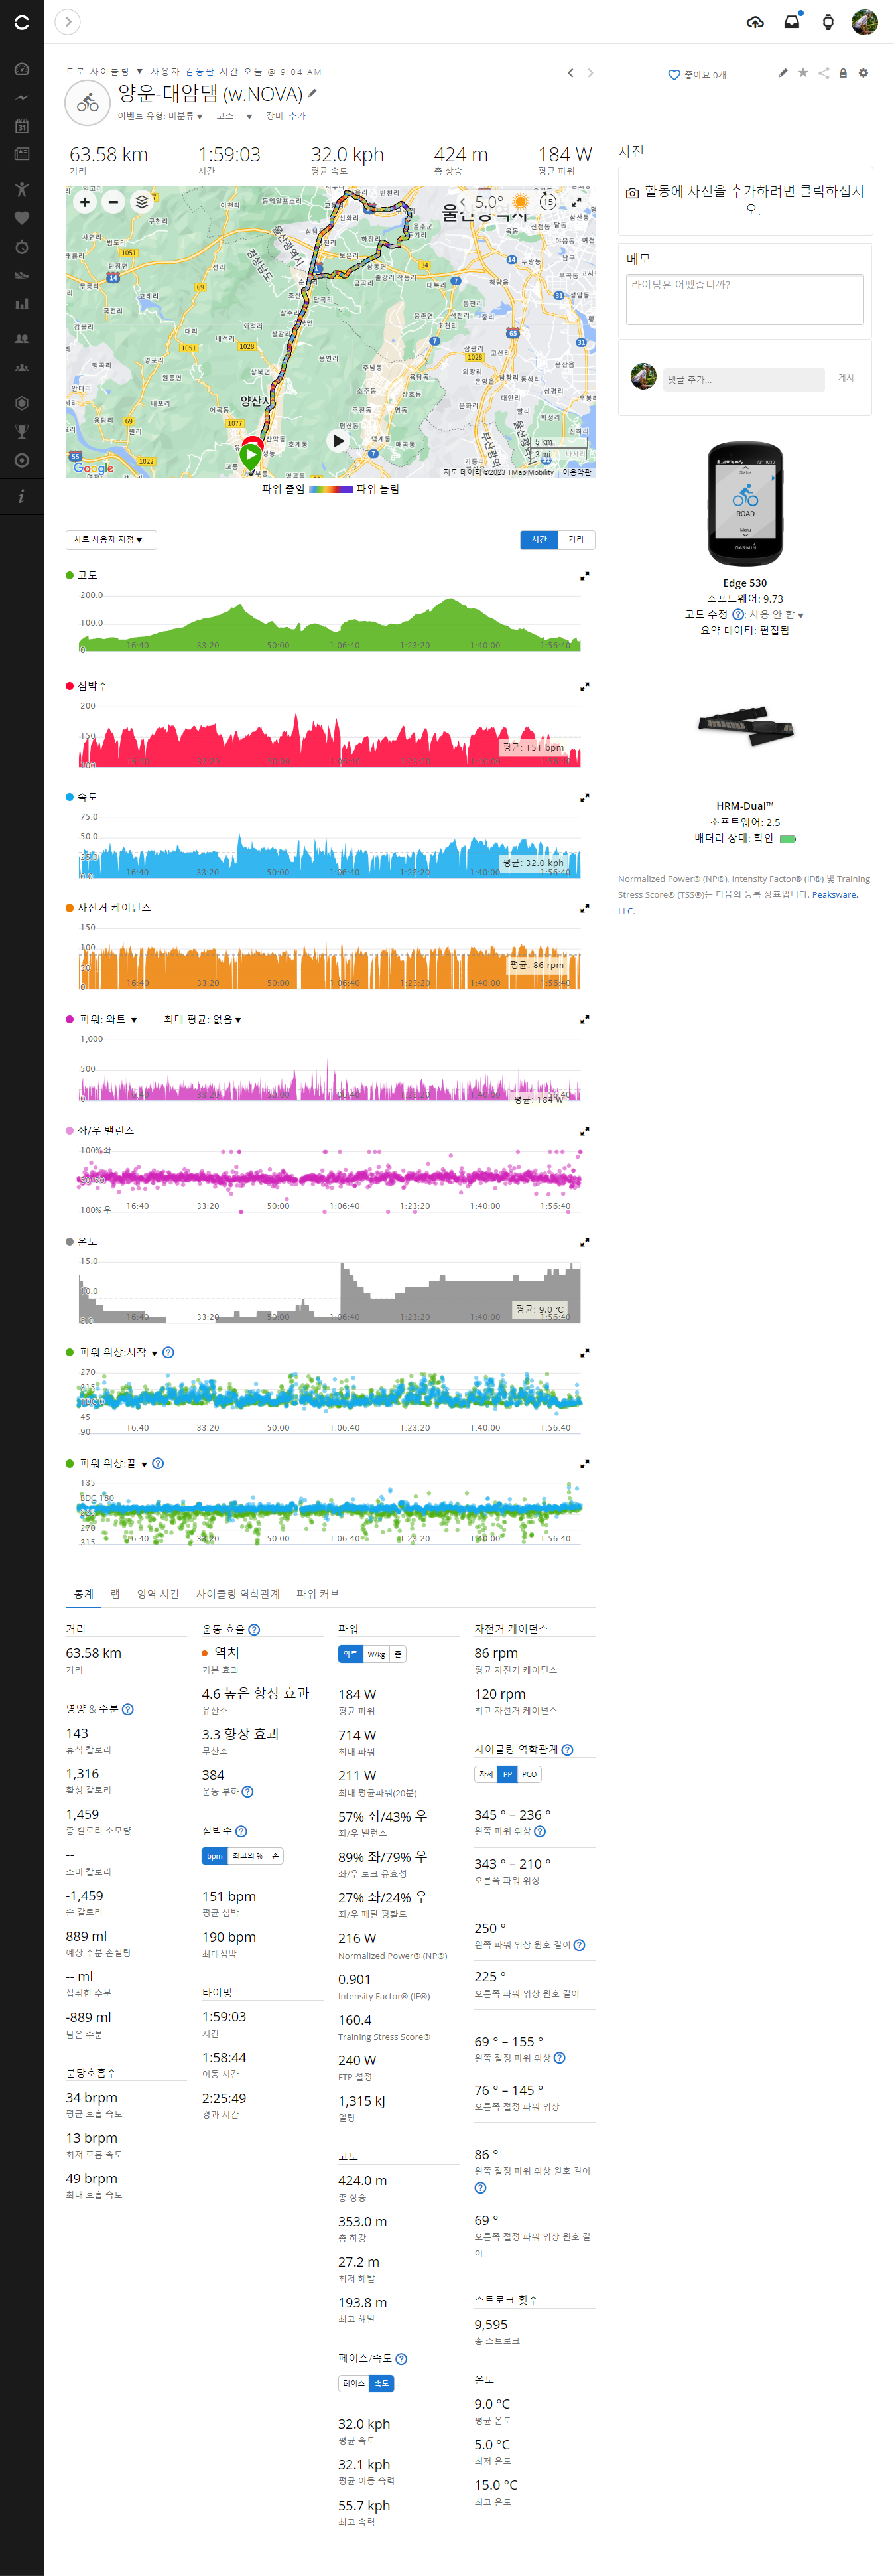
Task: Expand the 심박수 heart rate chart
Action: coord(585,687)
